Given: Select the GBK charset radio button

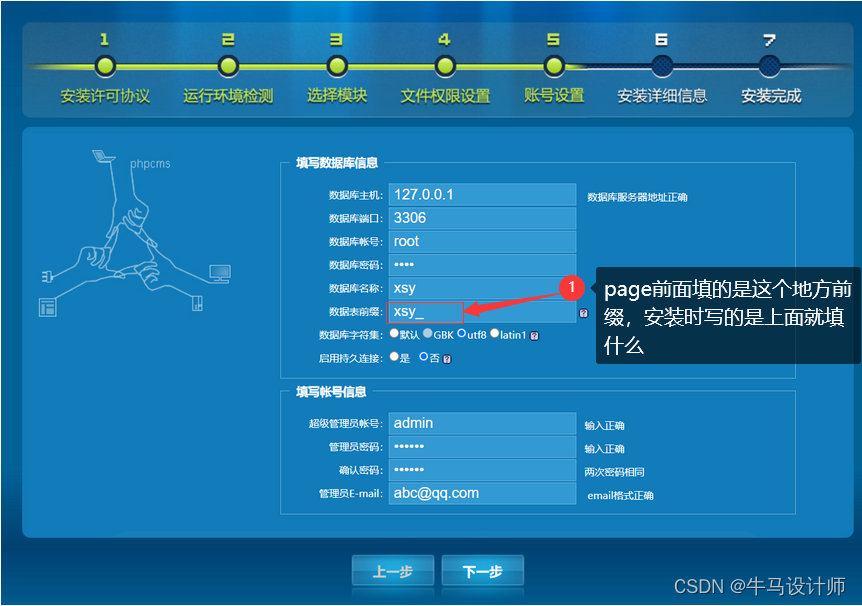Looking at the screenshot, I should [428, 335].
